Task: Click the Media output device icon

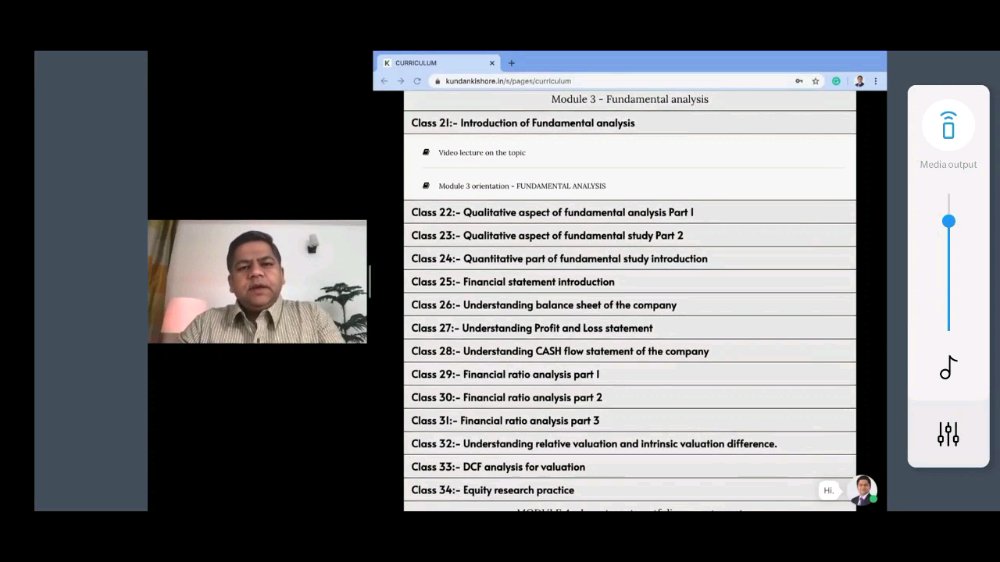Action: [x=948, y=125]
